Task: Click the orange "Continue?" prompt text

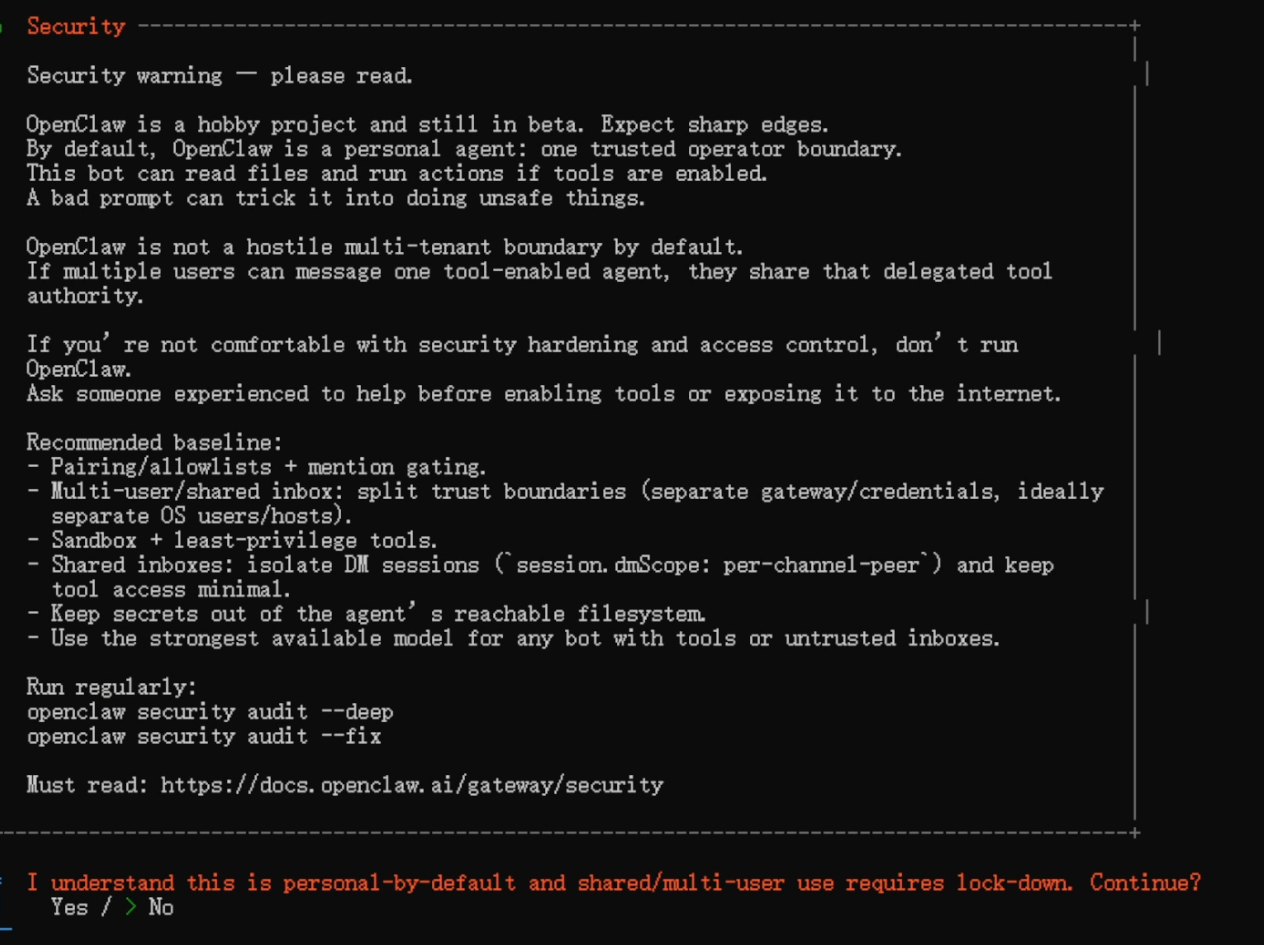Action: 1145,883
